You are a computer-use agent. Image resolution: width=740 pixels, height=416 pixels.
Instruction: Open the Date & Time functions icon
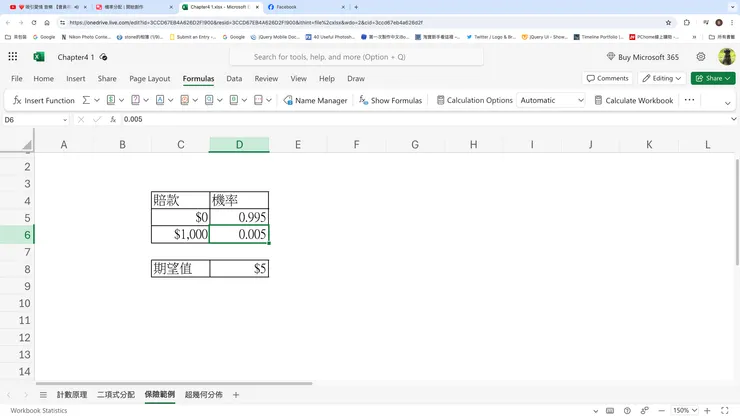pos(185,100)
